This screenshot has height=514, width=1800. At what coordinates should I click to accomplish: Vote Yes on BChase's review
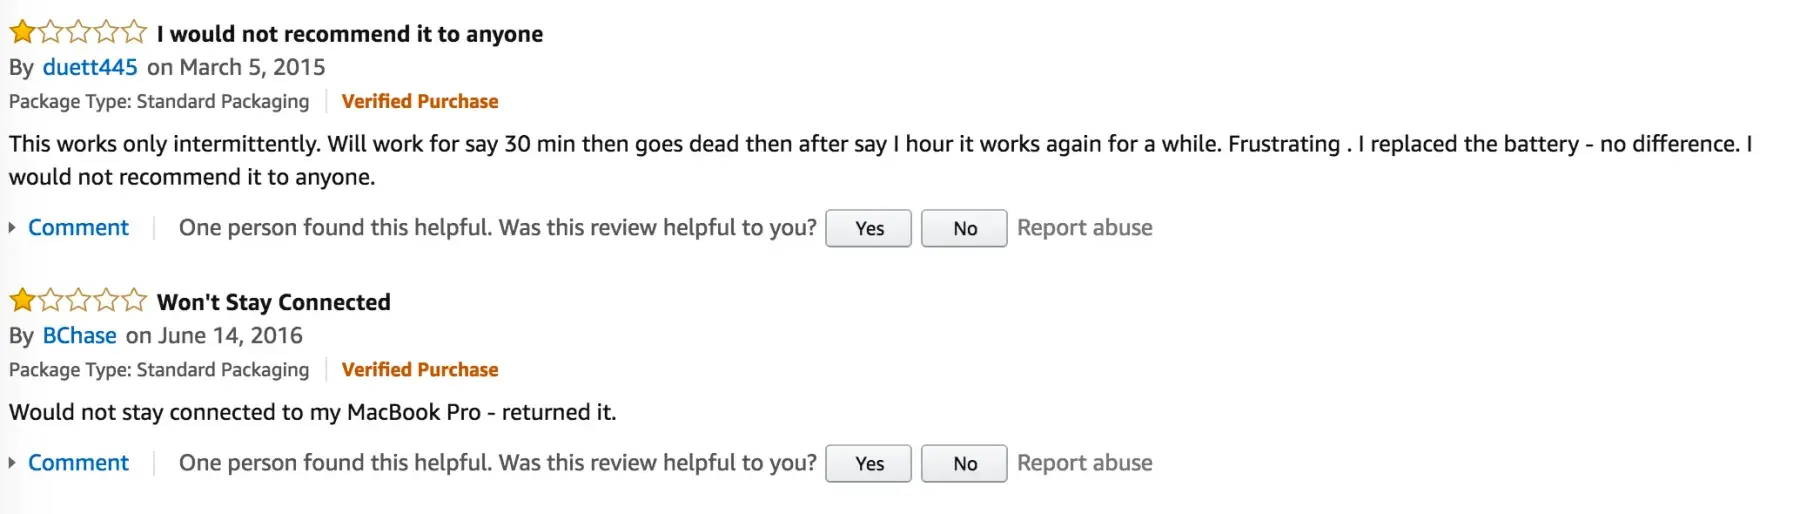pos(868,463)
